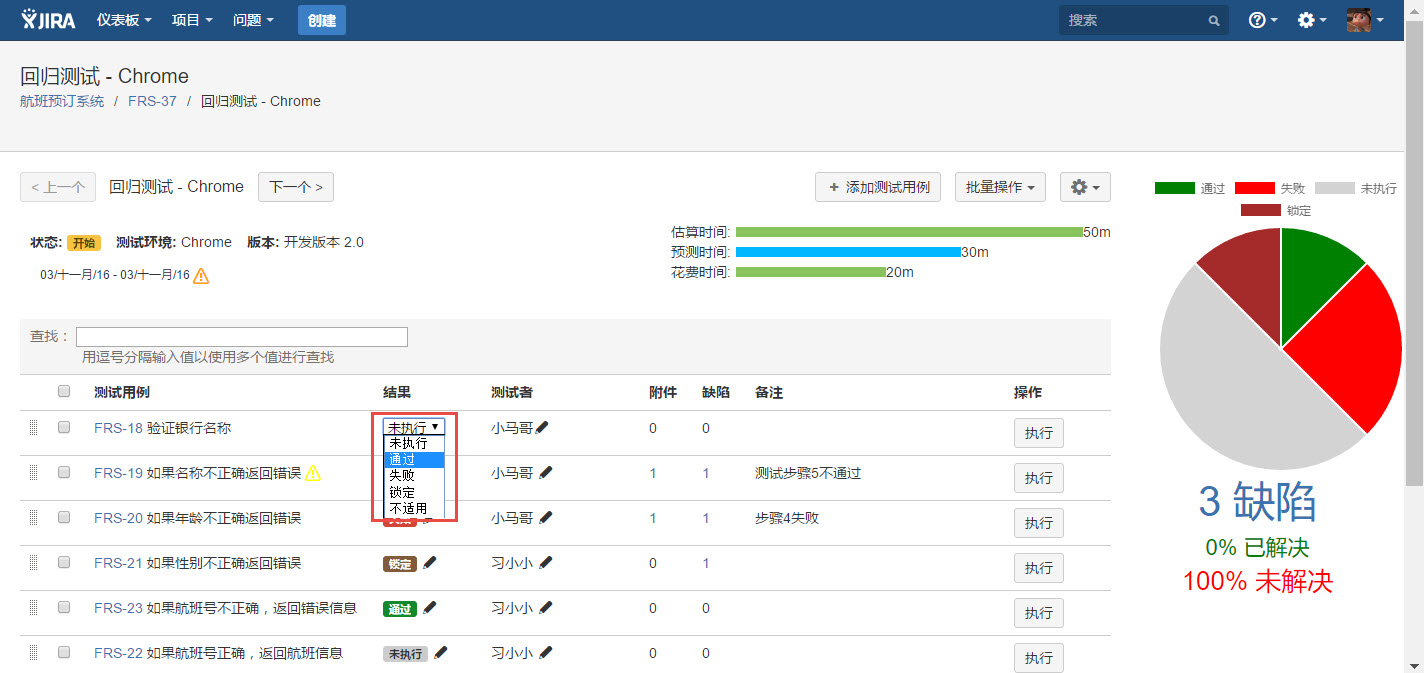Check the FRS-21 row checkbox
The image size is (1424, 673).
(x=64, y=562)
